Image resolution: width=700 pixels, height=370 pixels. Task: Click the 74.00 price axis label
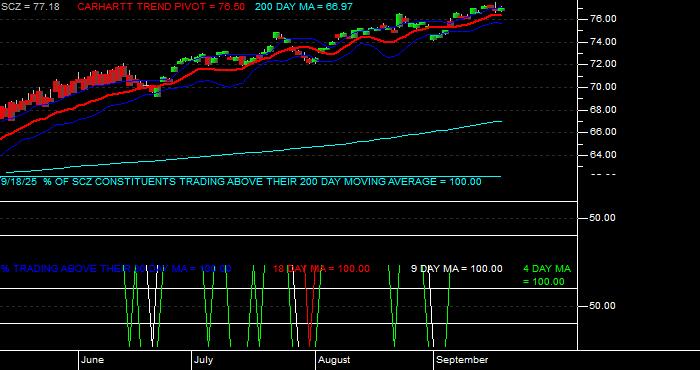(x=603, y=42)
